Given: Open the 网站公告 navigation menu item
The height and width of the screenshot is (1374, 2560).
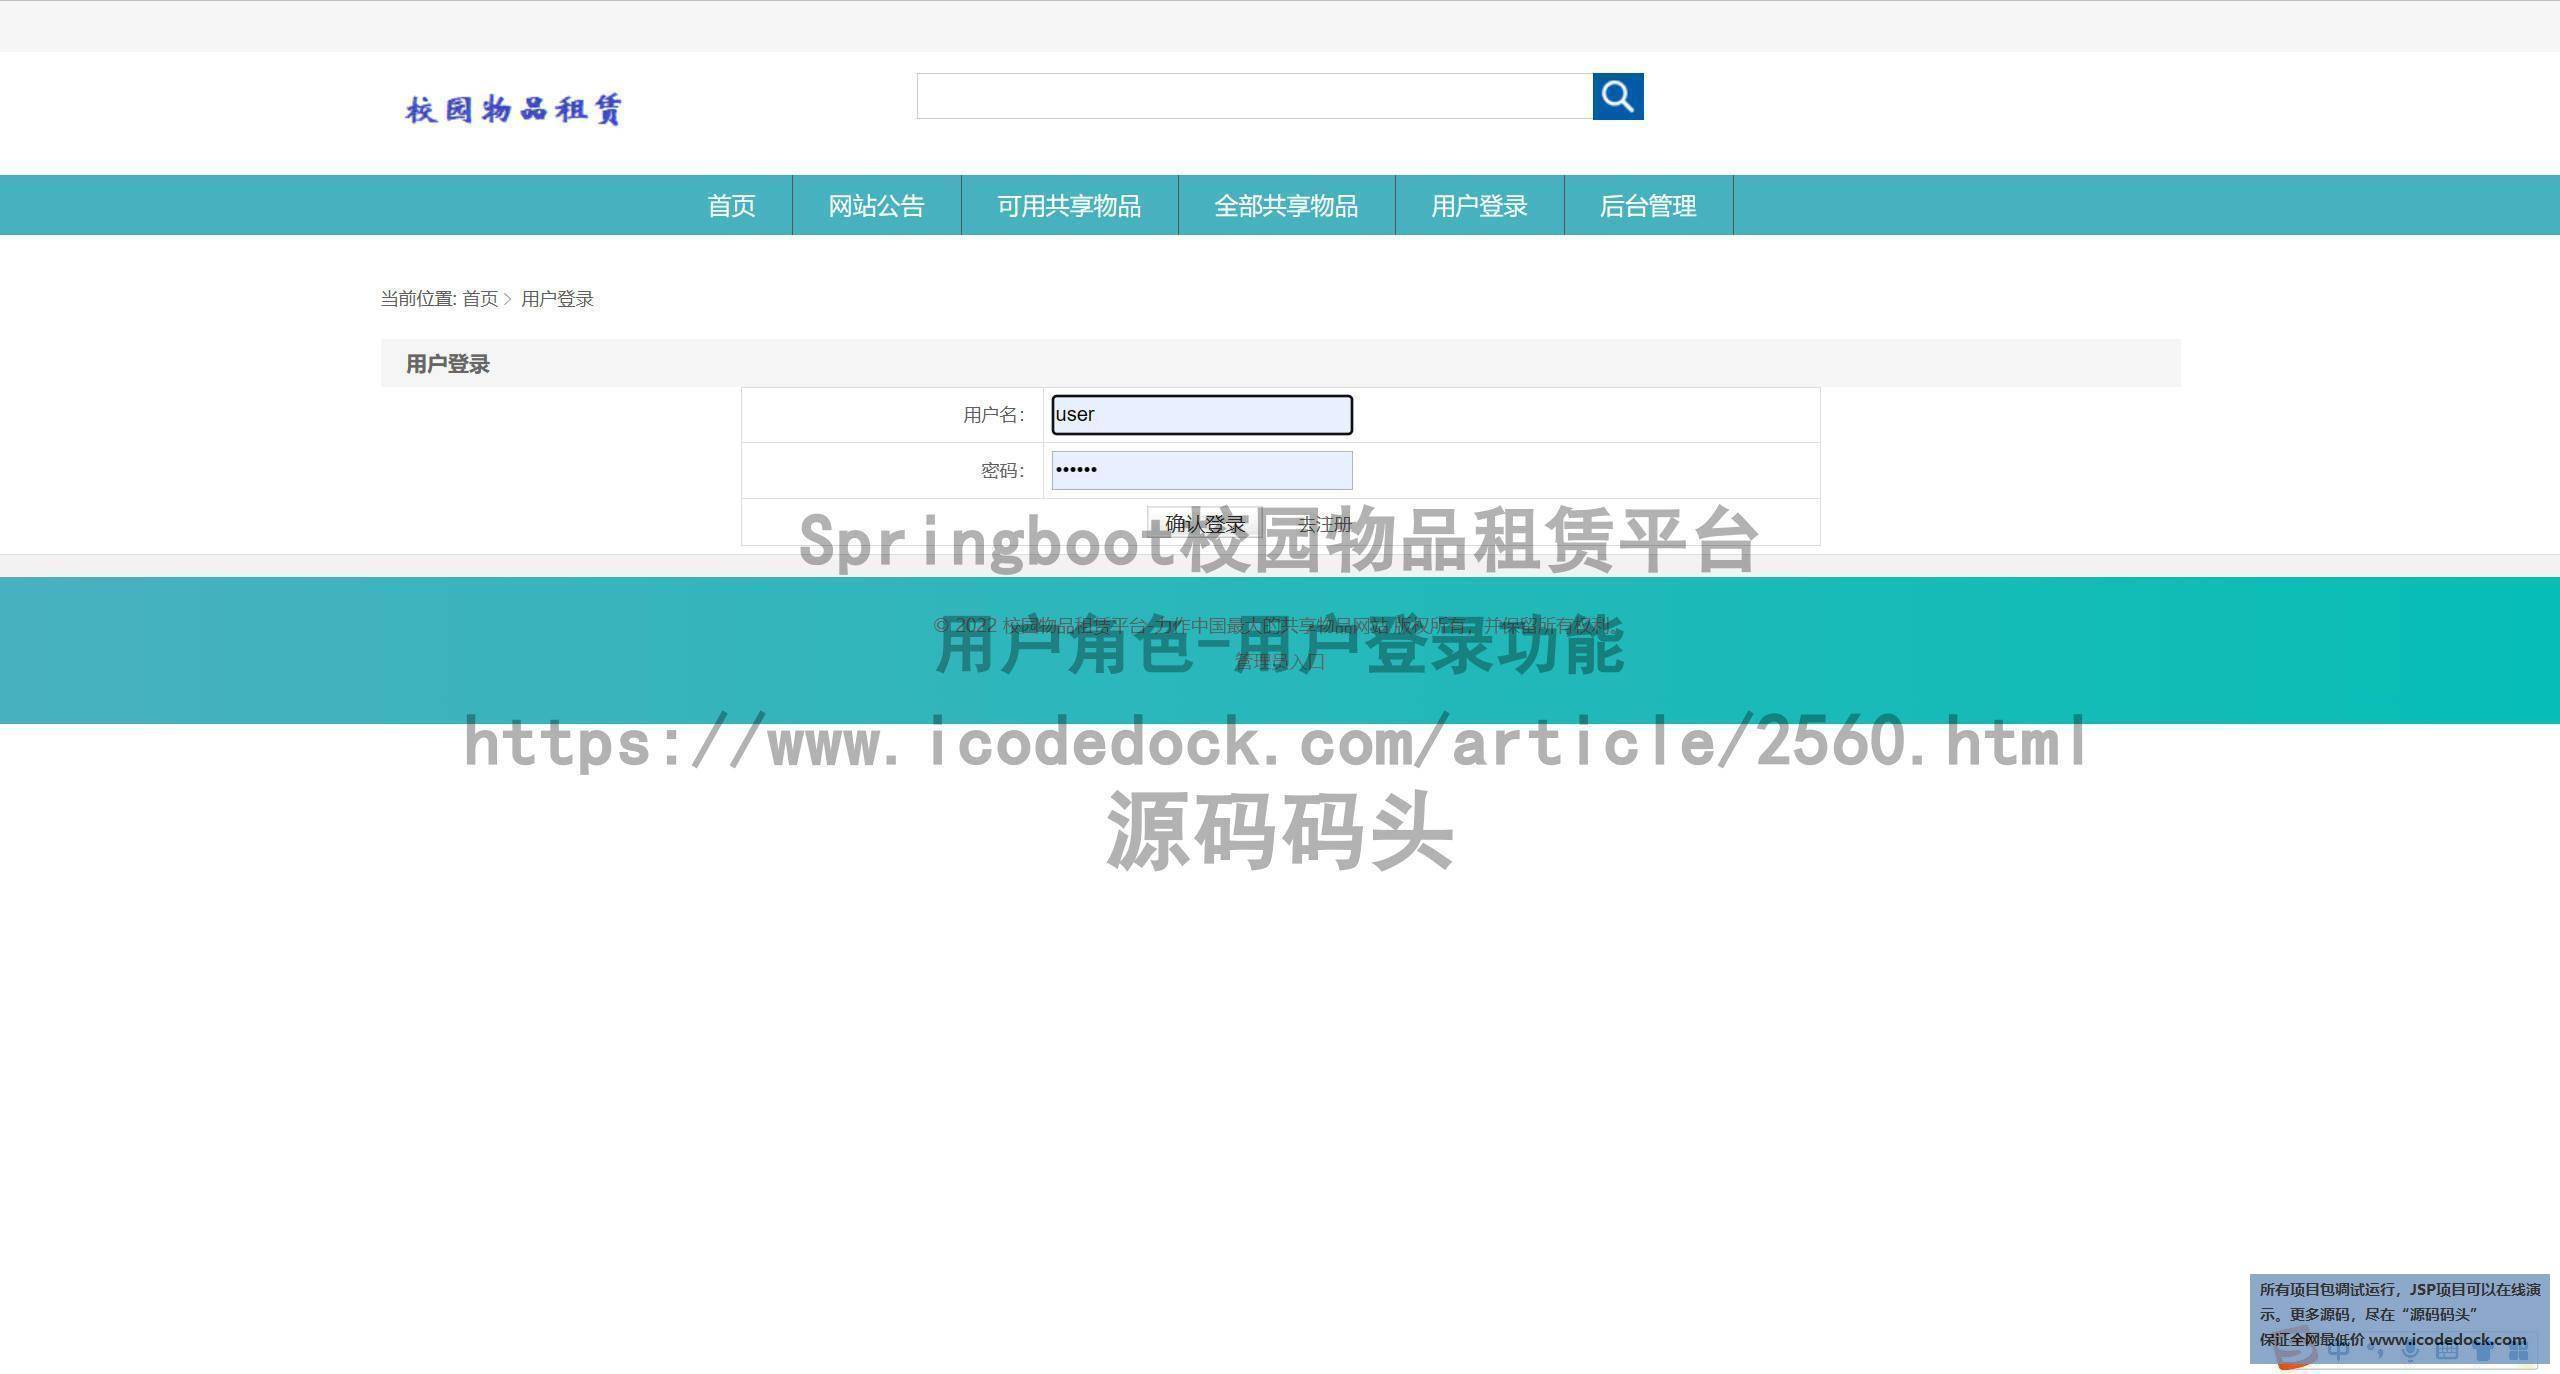Looking at the screenshot, I should [x=876, y=205].
